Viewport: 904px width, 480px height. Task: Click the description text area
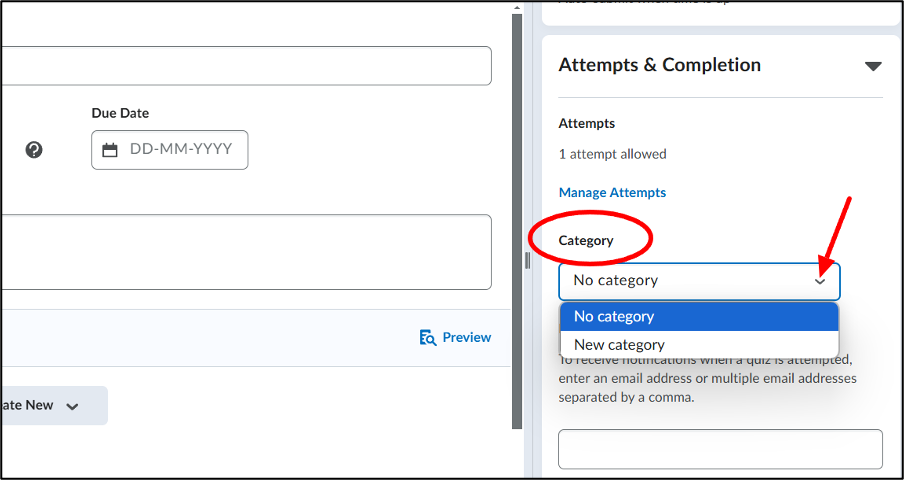(x=246, y=252)
